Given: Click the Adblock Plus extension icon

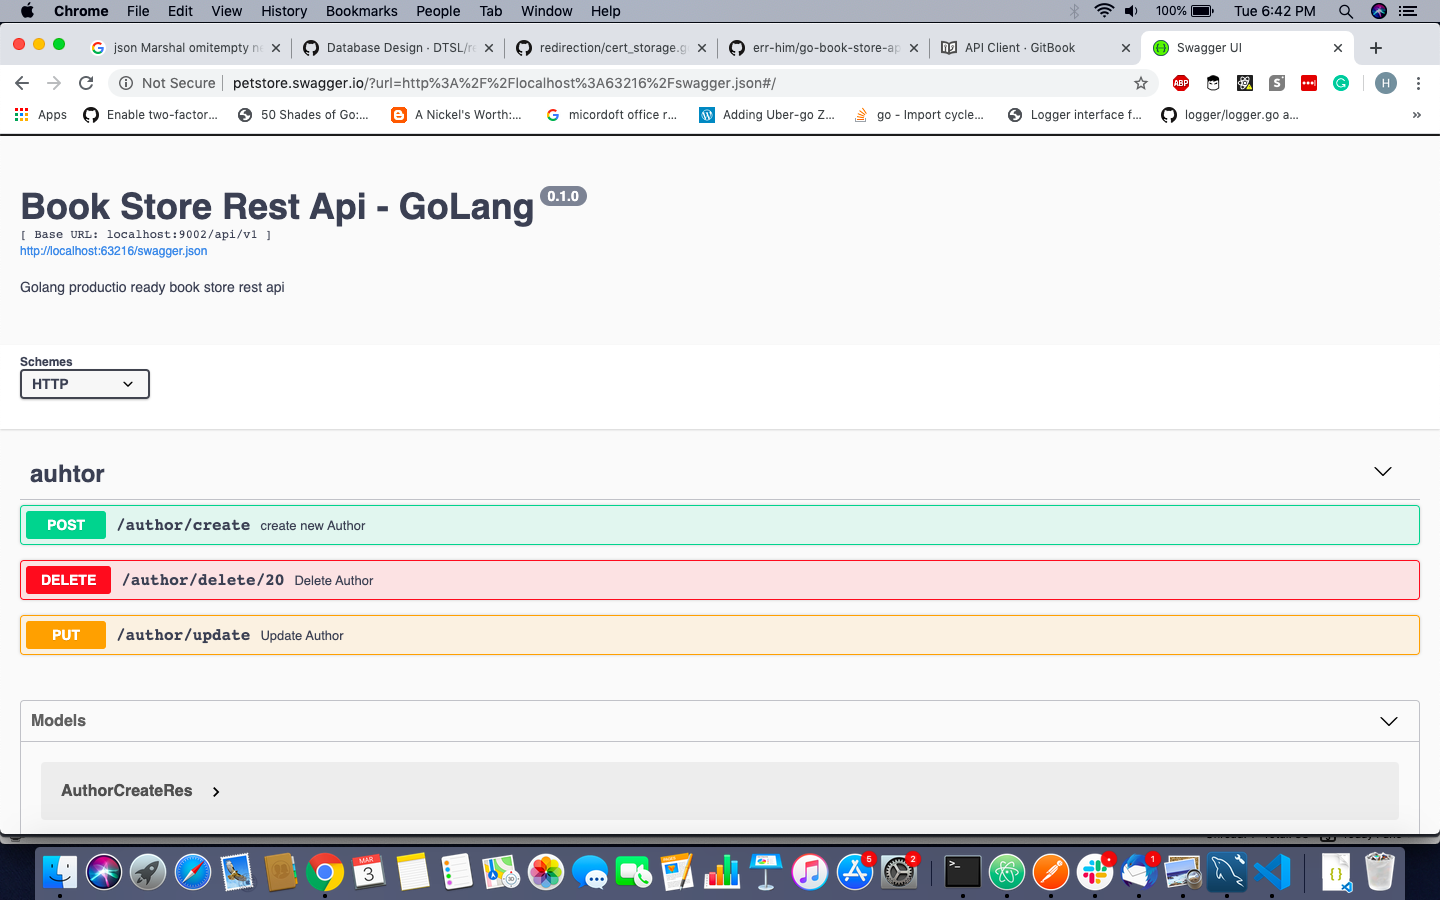Looking at the screenshot, I should (x=1181, y=83).
